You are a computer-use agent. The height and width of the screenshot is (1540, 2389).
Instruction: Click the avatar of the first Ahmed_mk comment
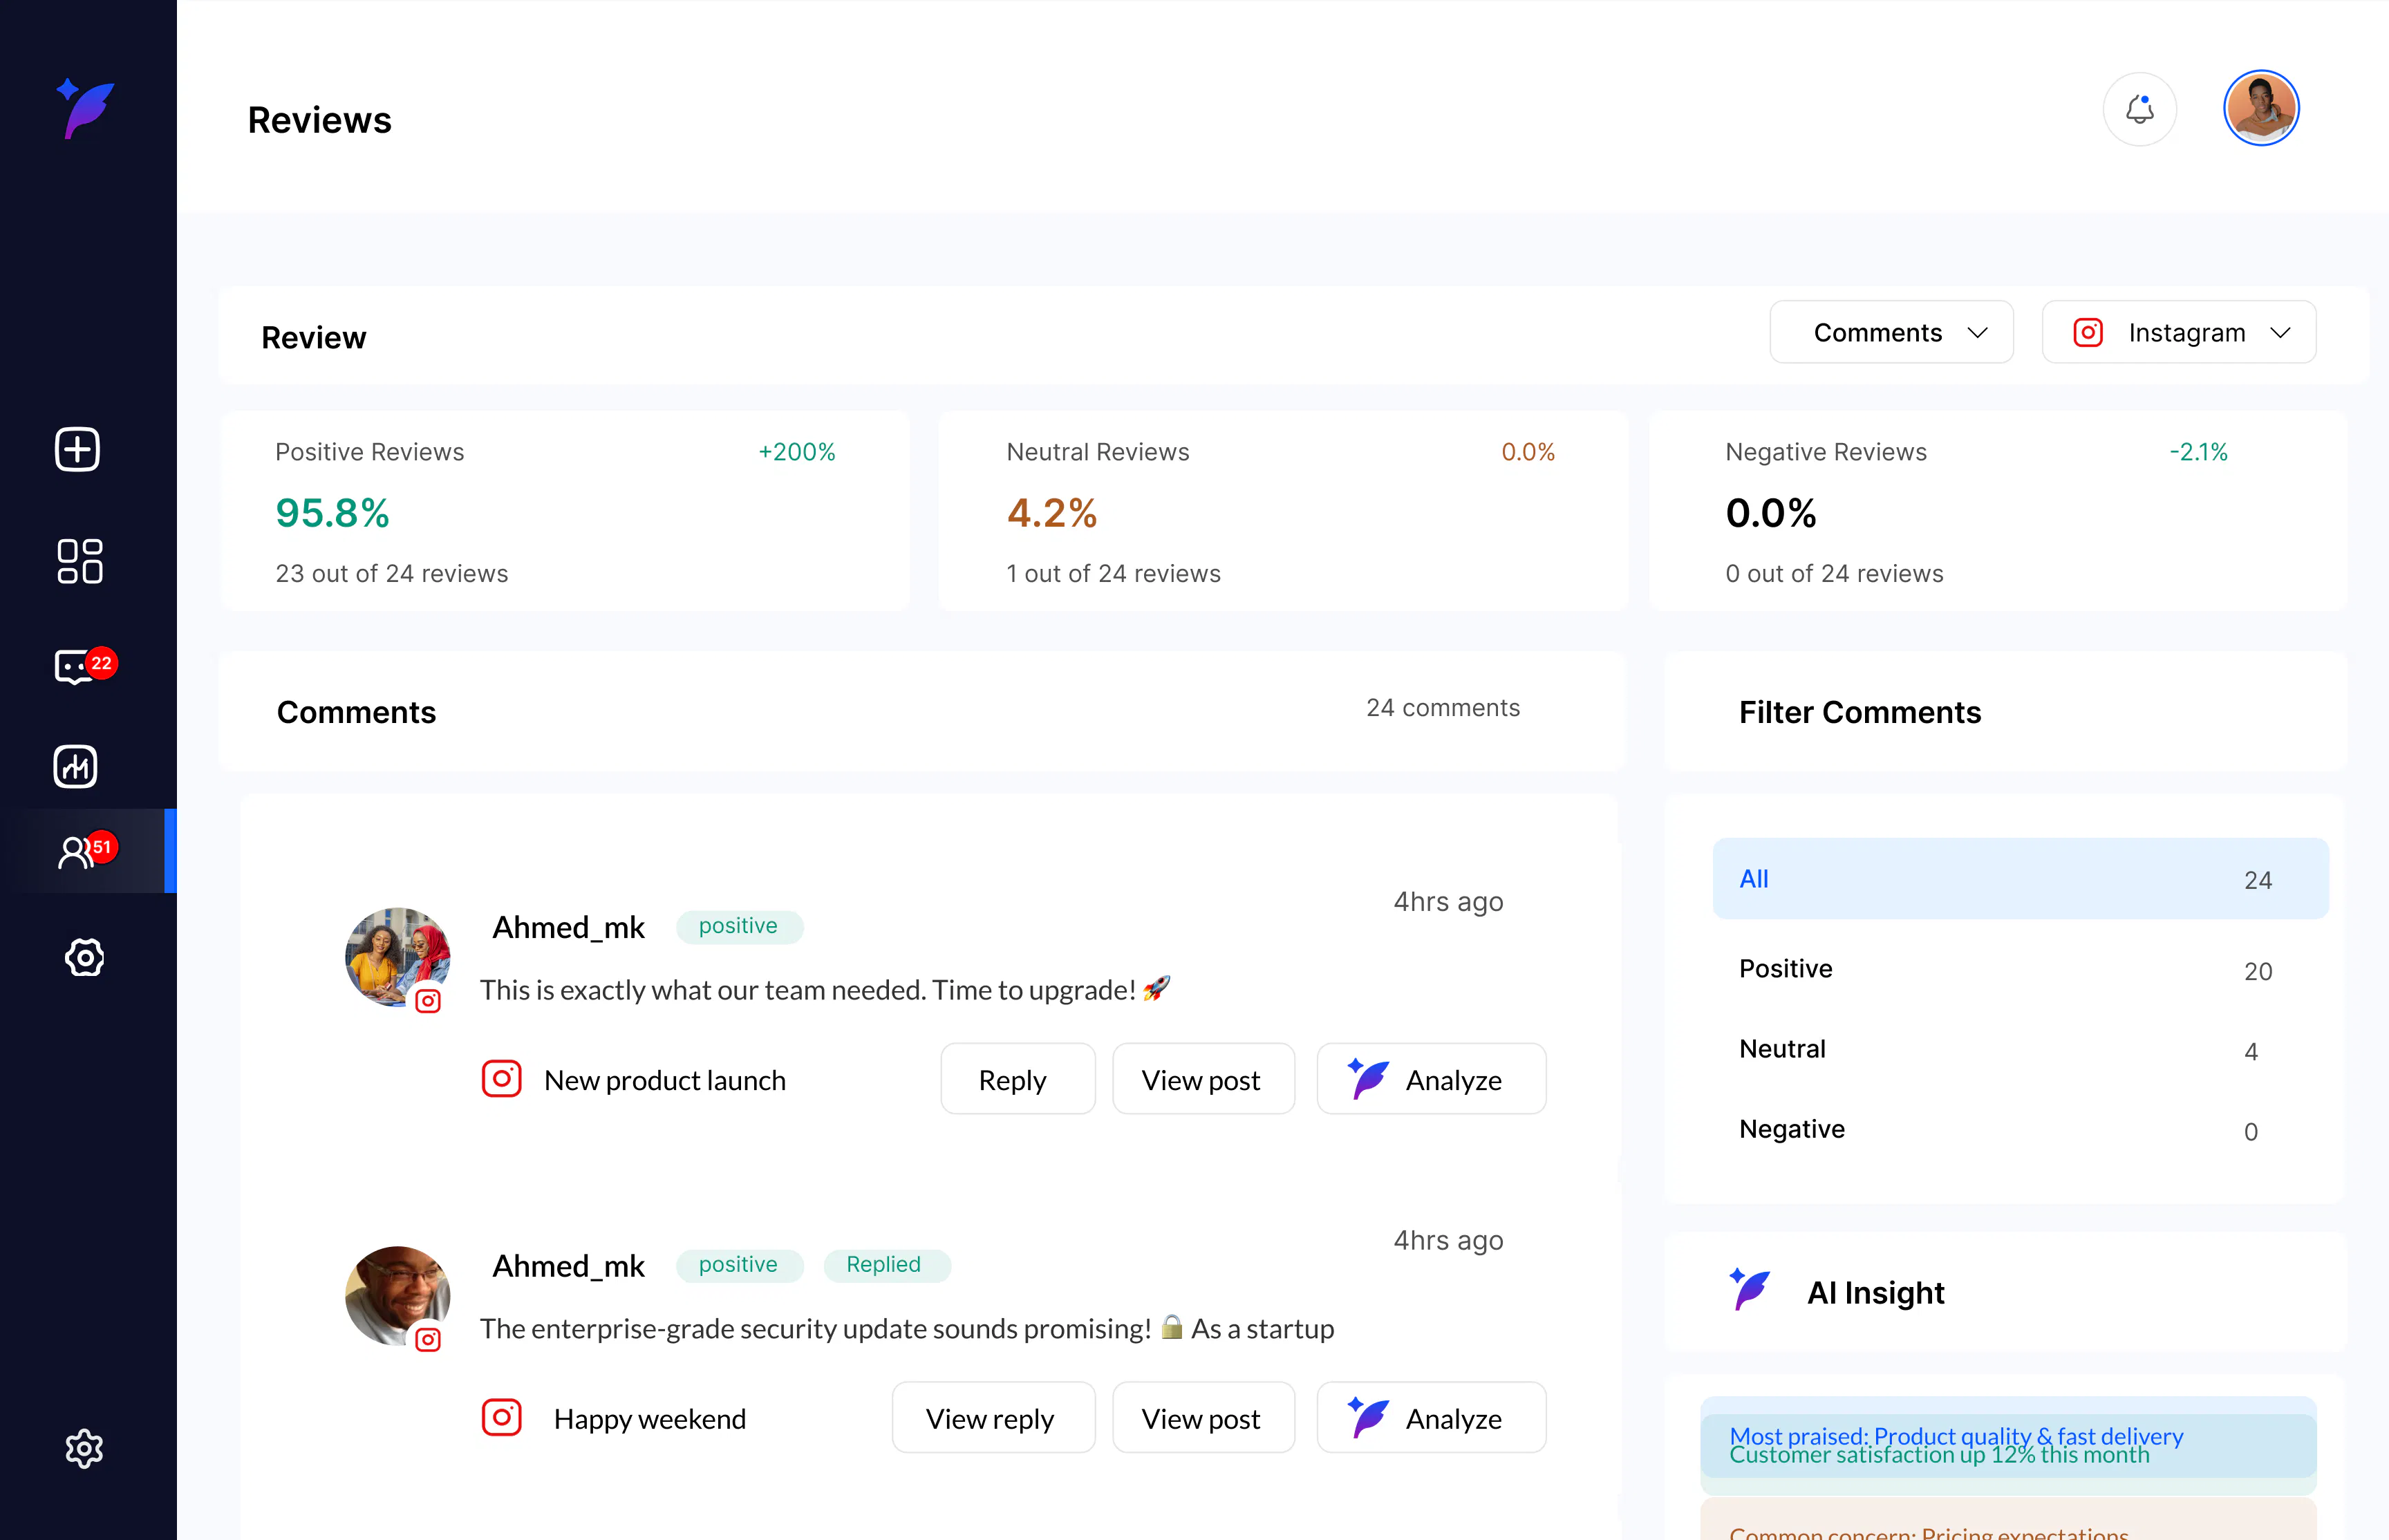click(x=397, y=957)
